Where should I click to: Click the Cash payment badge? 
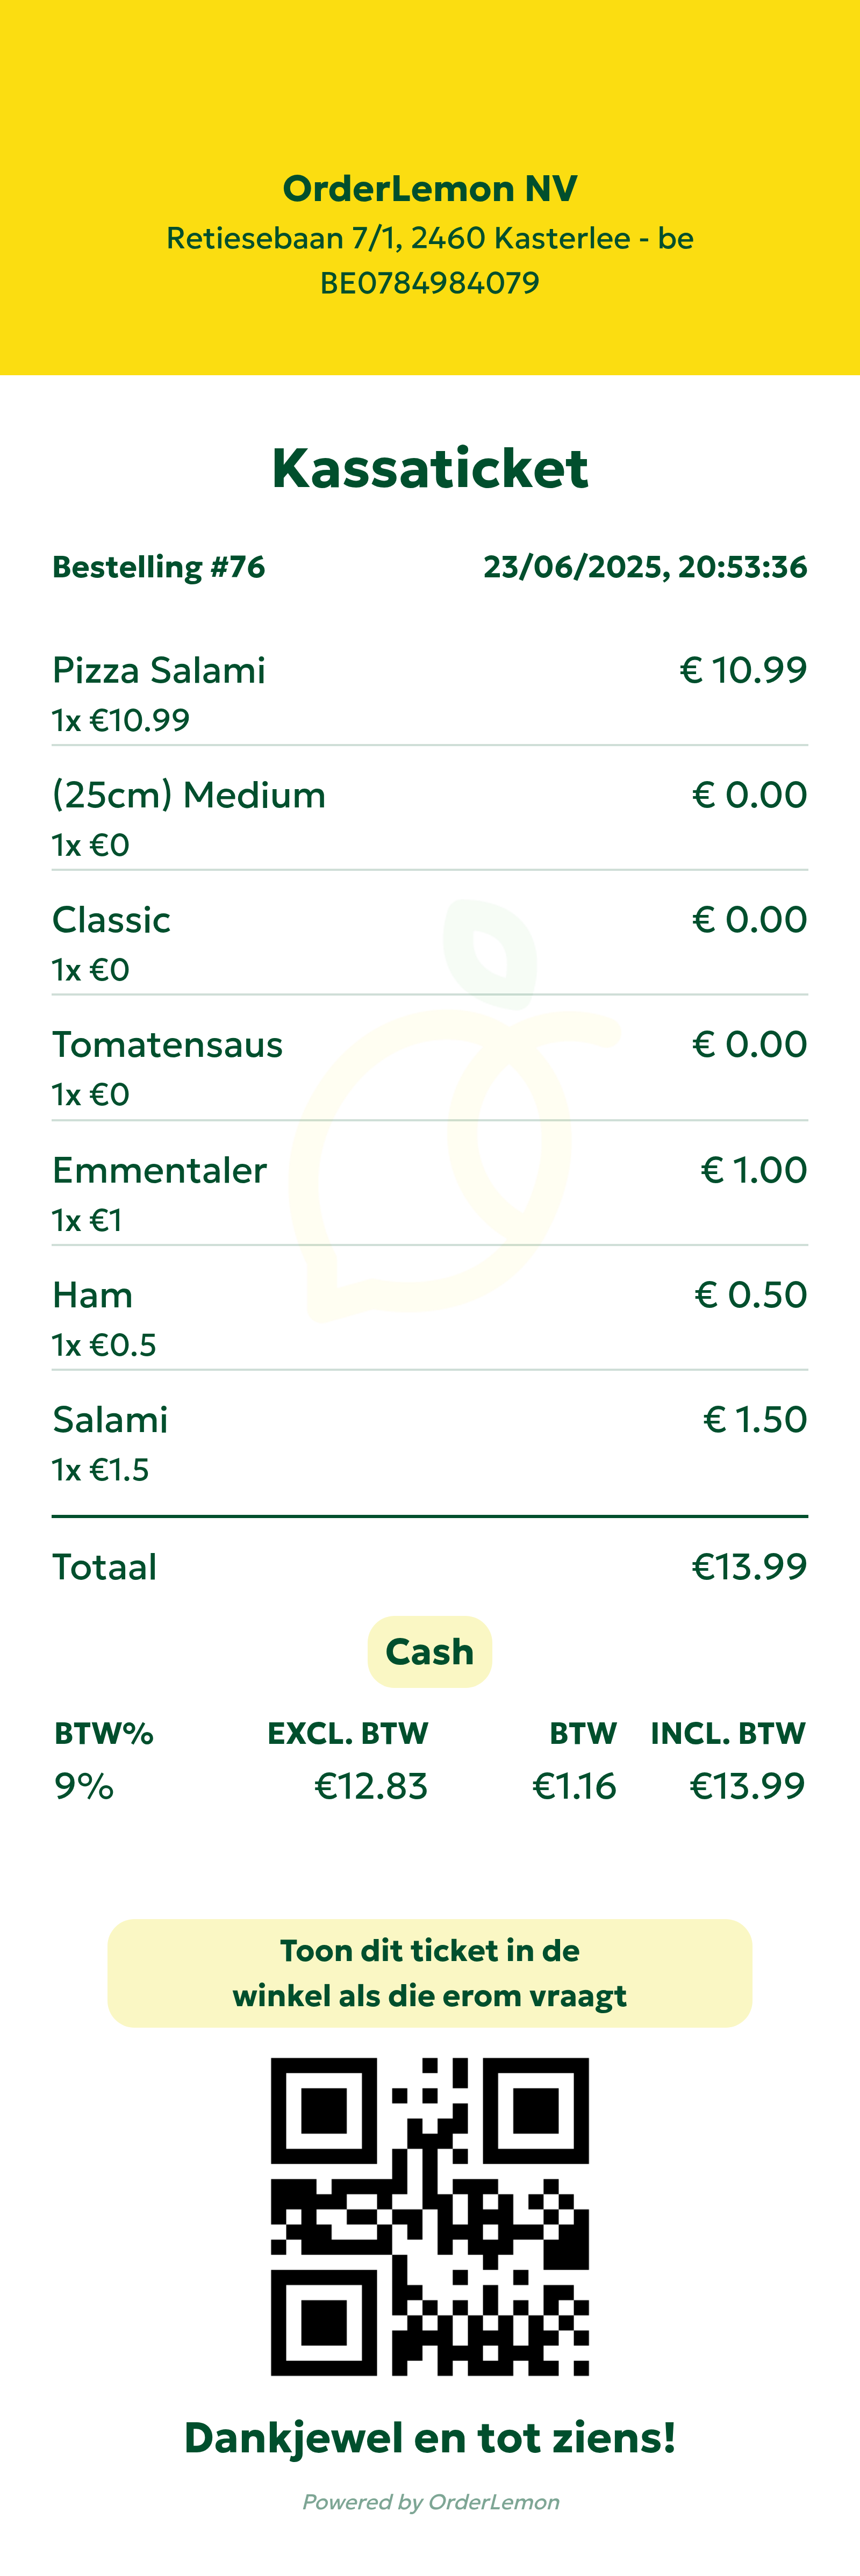pyautogui.click(x=430, y=1652)
